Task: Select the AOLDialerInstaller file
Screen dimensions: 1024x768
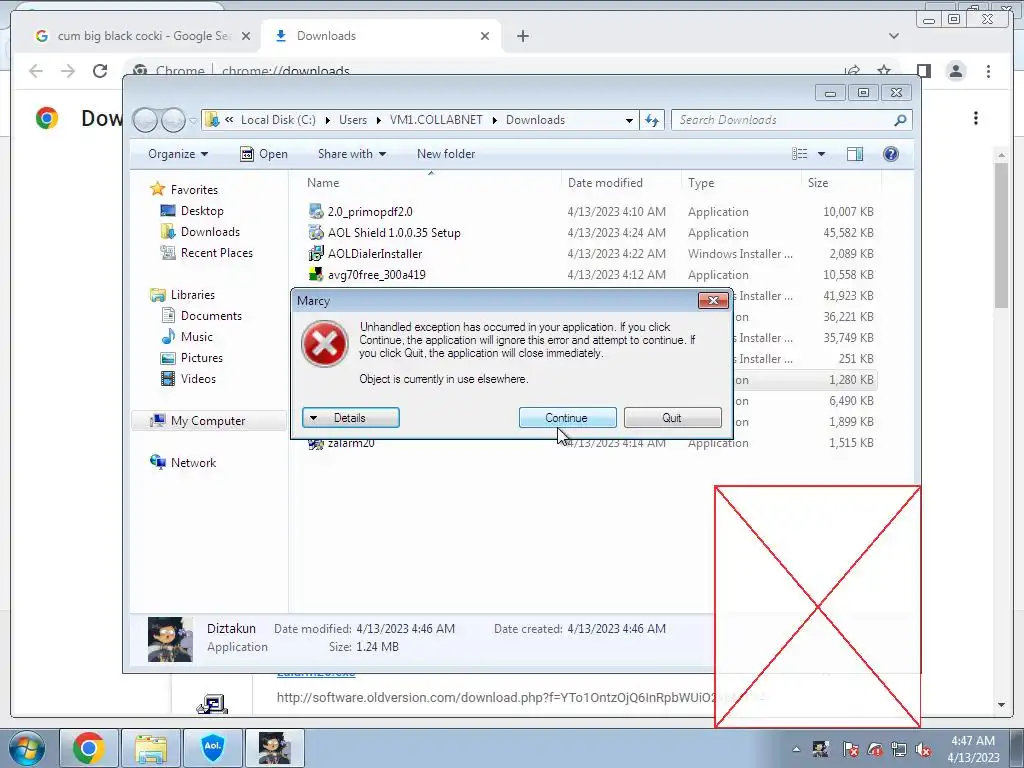Action: (375, 254)
